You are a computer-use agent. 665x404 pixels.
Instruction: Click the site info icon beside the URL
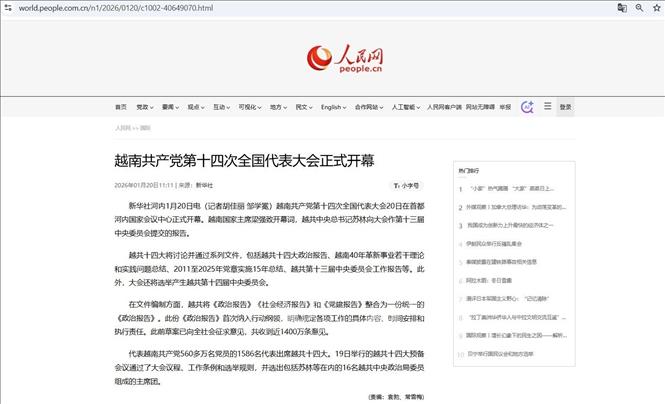tap(8, 8)
